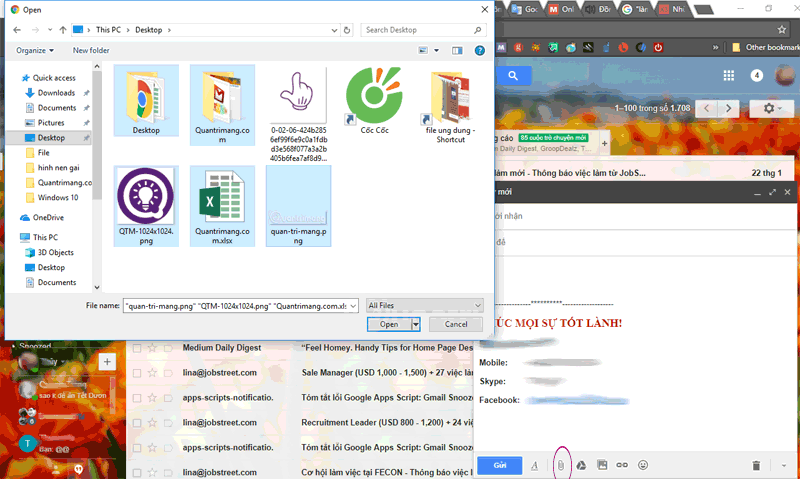Open the Gmail notifications badge showing 4
Viewport: 800px width, 479px height.
(757, 75)
